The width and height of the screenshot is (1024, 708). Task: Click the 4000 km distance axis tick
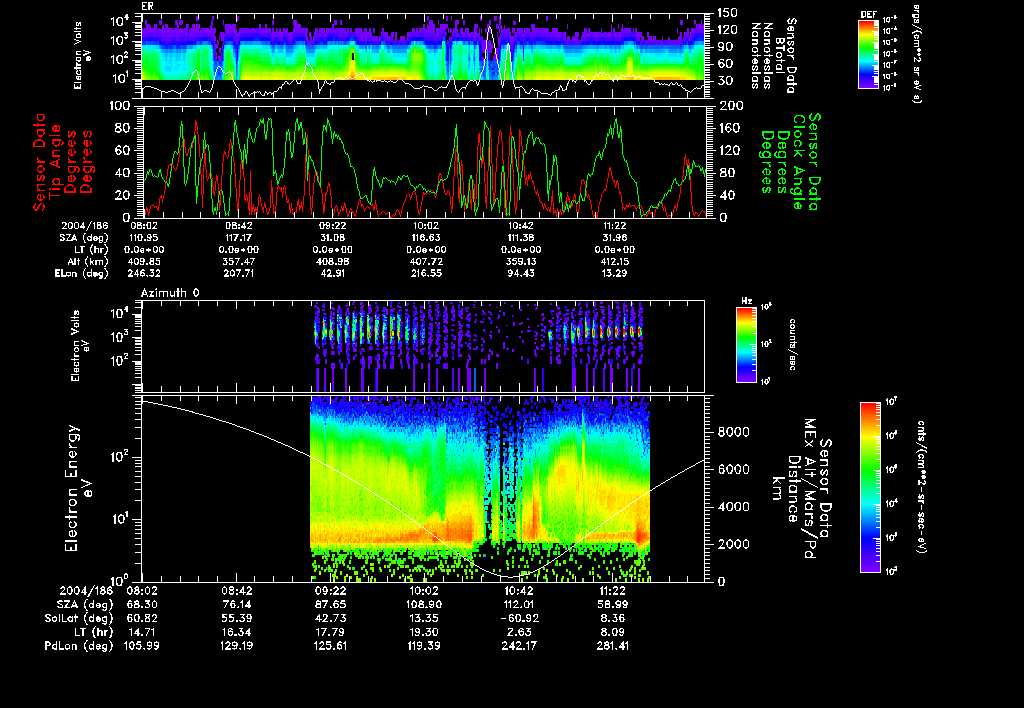pos(733,507)
